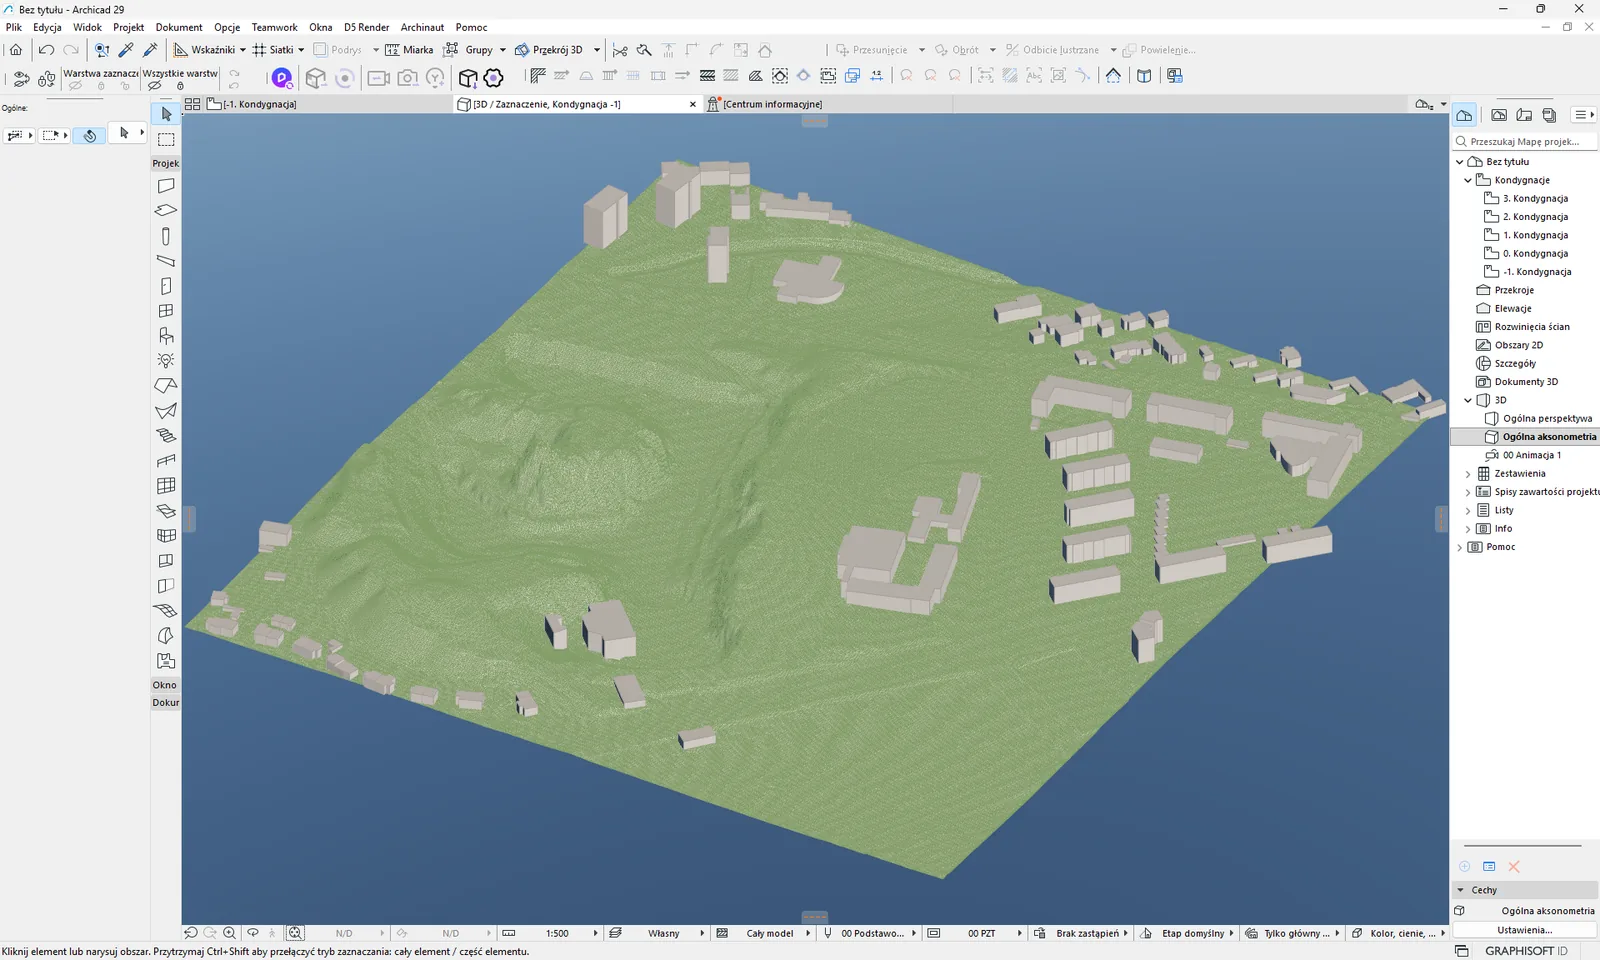Activate the eyedropper pick-up parameters tool
Screen dimensions: 1600x960
tap(126, 49)
